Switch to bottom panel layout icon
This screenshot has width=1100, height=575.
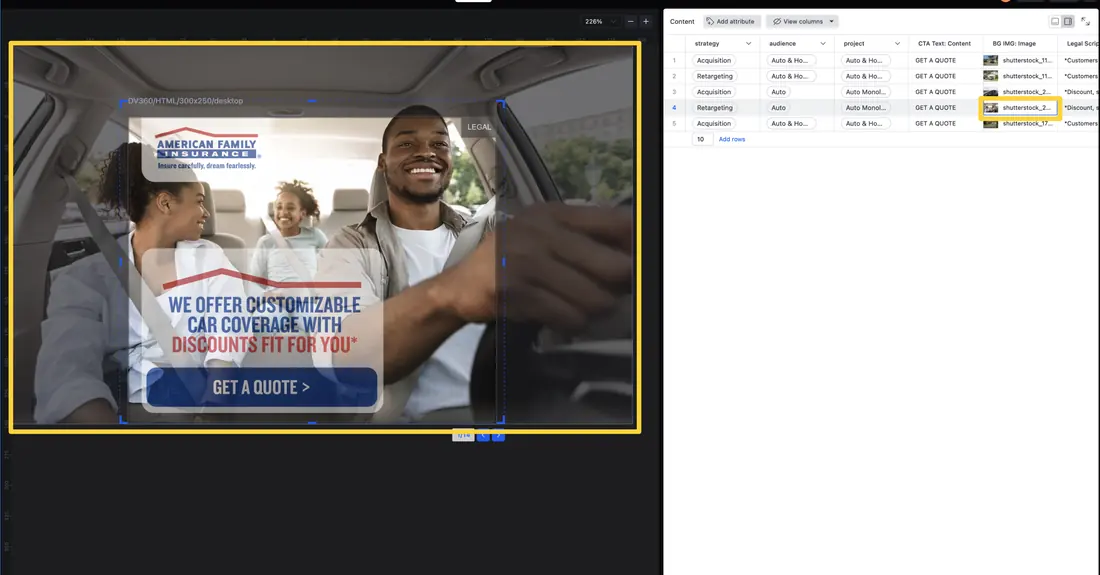click(x=1055, y=22)
